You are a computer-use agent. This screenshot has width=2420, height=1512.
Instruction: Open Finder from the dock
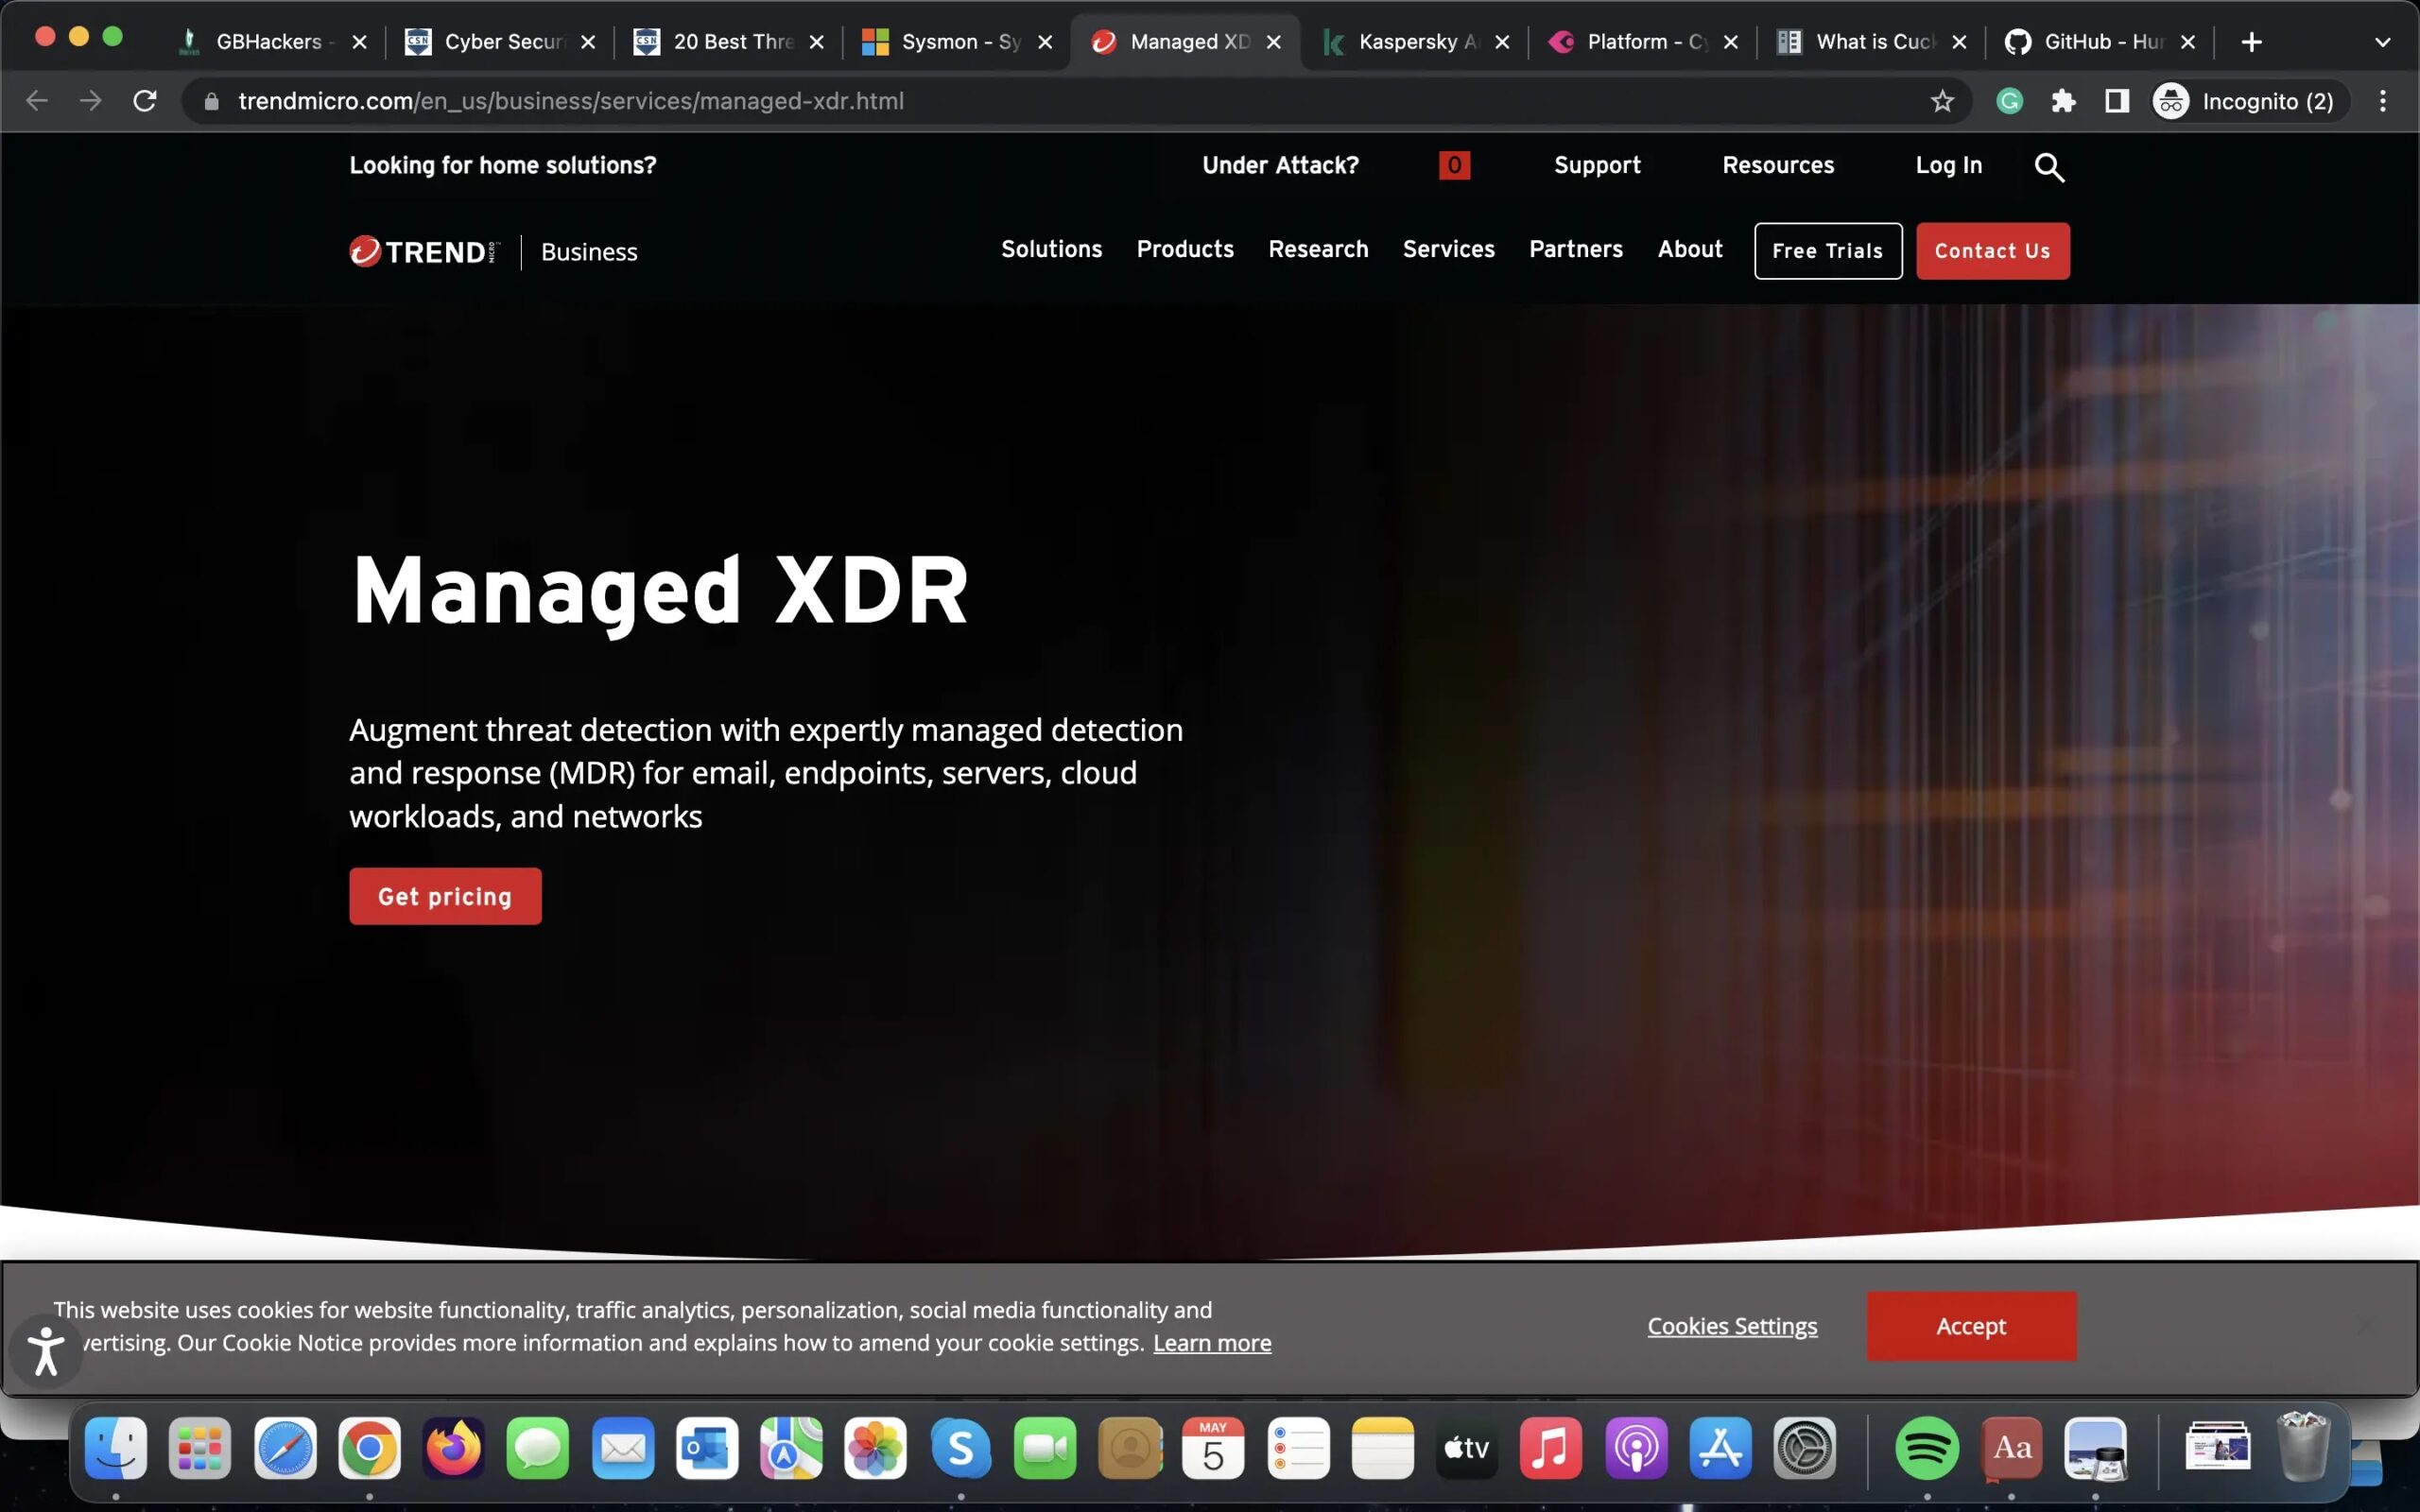(116, 1447)
